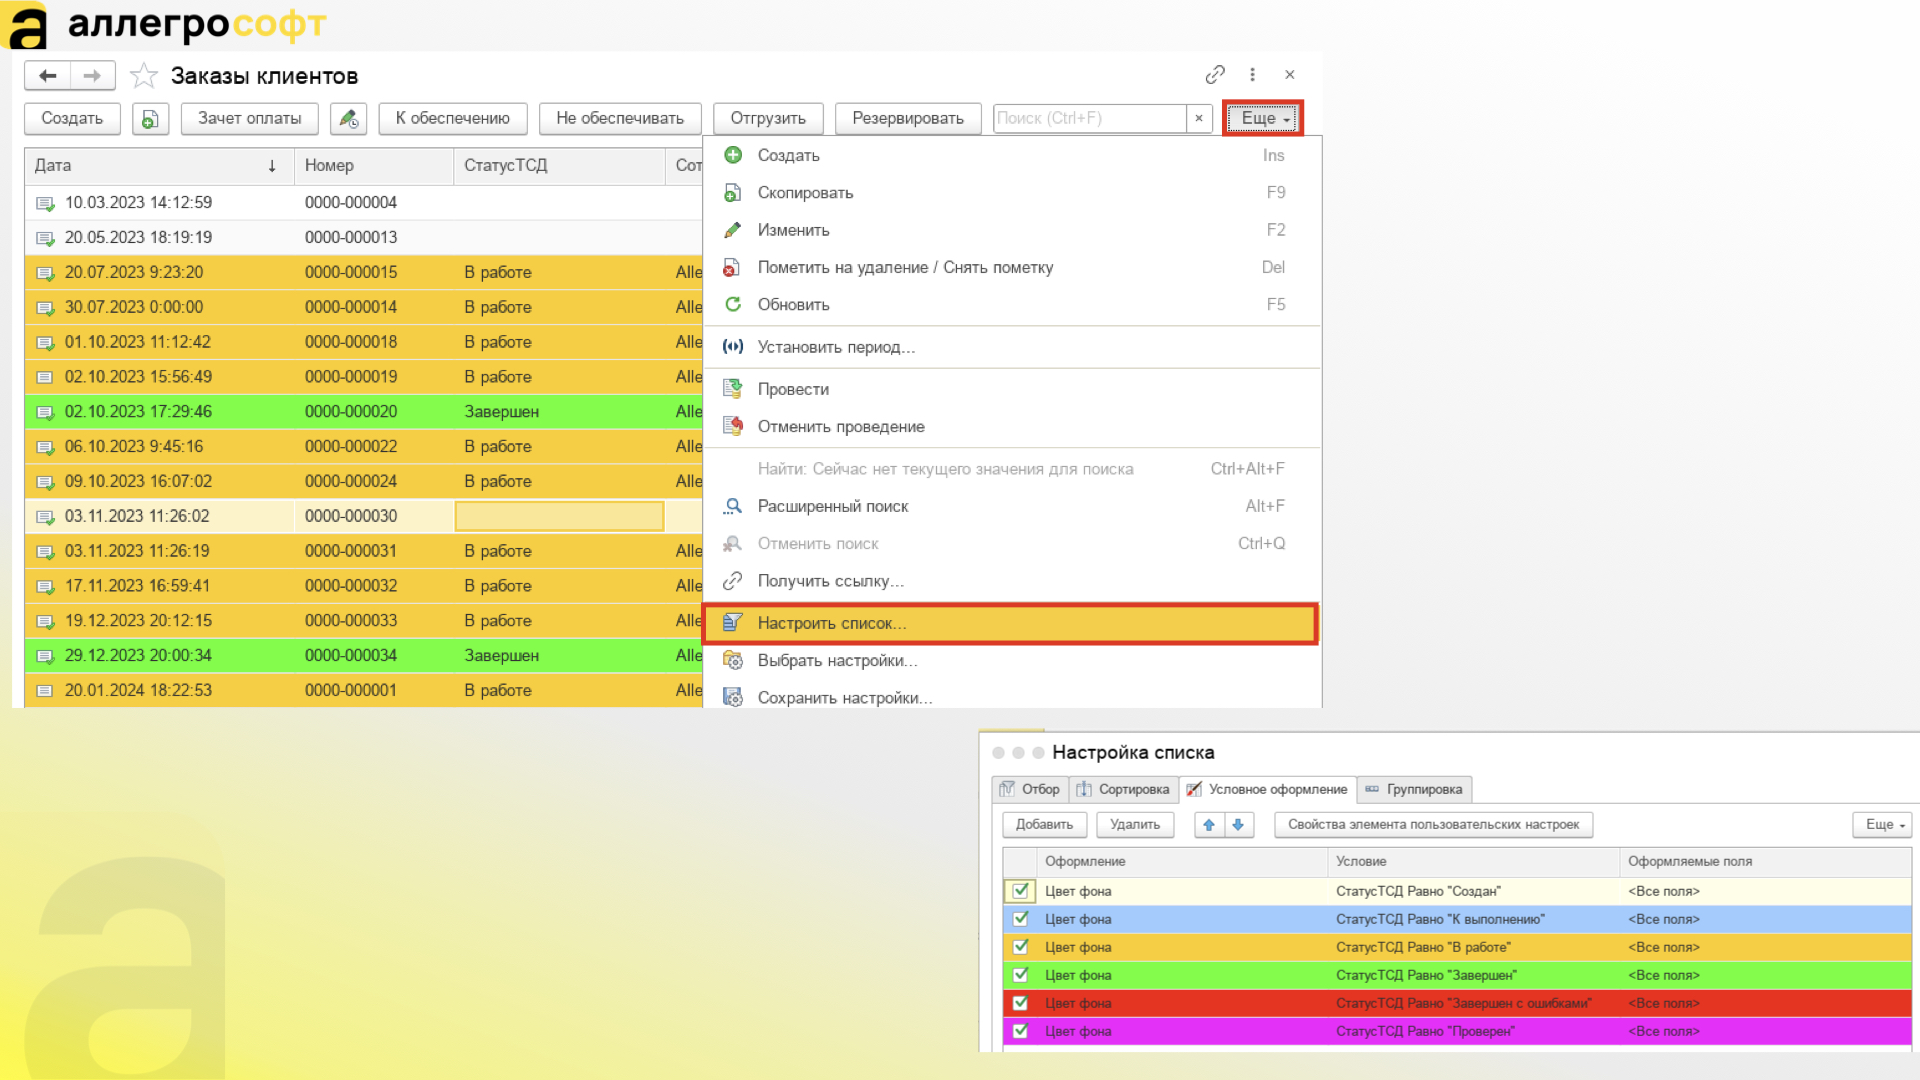1920x1080 pixels.
Task: Open Выбрать настройки… menu item
Action: click(x=1011, y=660)
